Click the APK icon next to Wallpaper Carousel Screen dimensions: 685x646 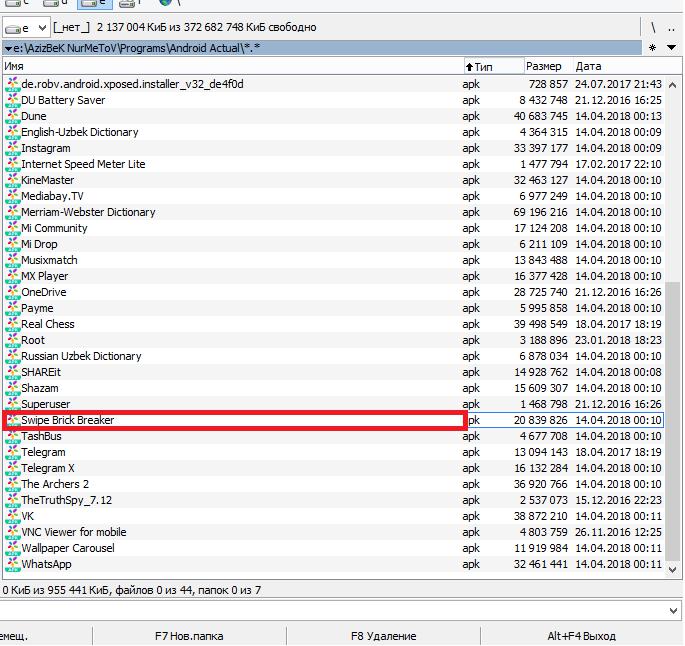tap(13, 548)
